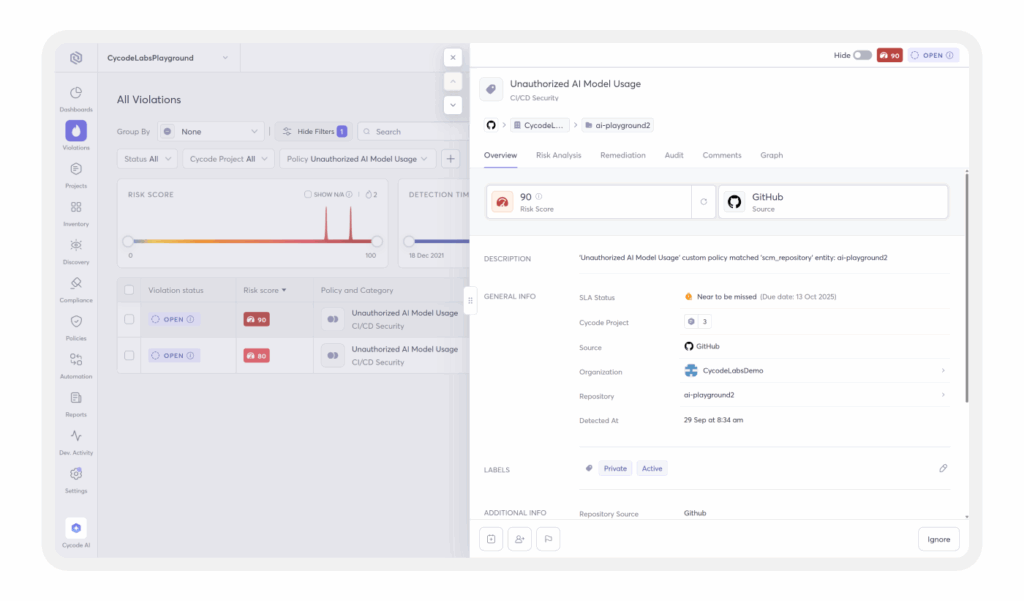The height and width of the screenshot is (601, 1024).
Task: Select all violations header checkbox
Action: point(128,290)
